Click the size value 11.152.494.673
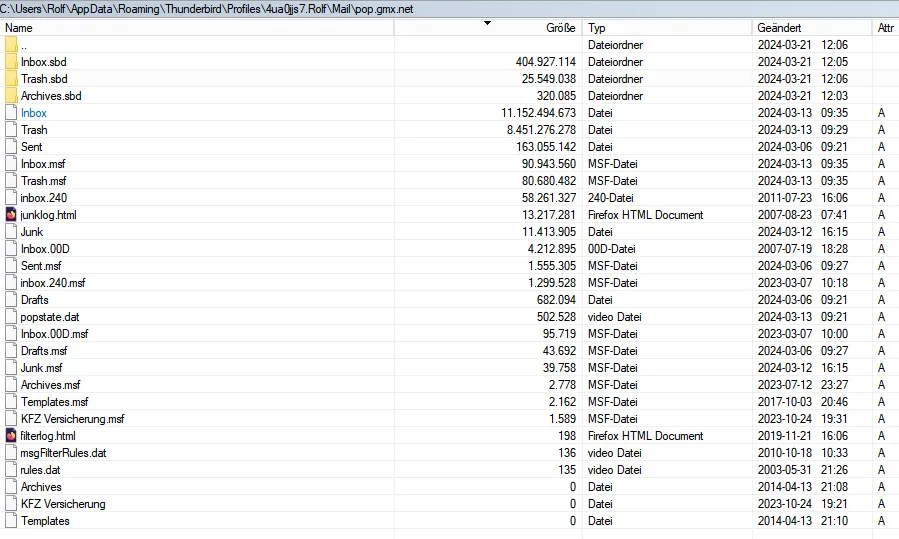This screenshot has height=539, width=899. [x=538, y=113]
